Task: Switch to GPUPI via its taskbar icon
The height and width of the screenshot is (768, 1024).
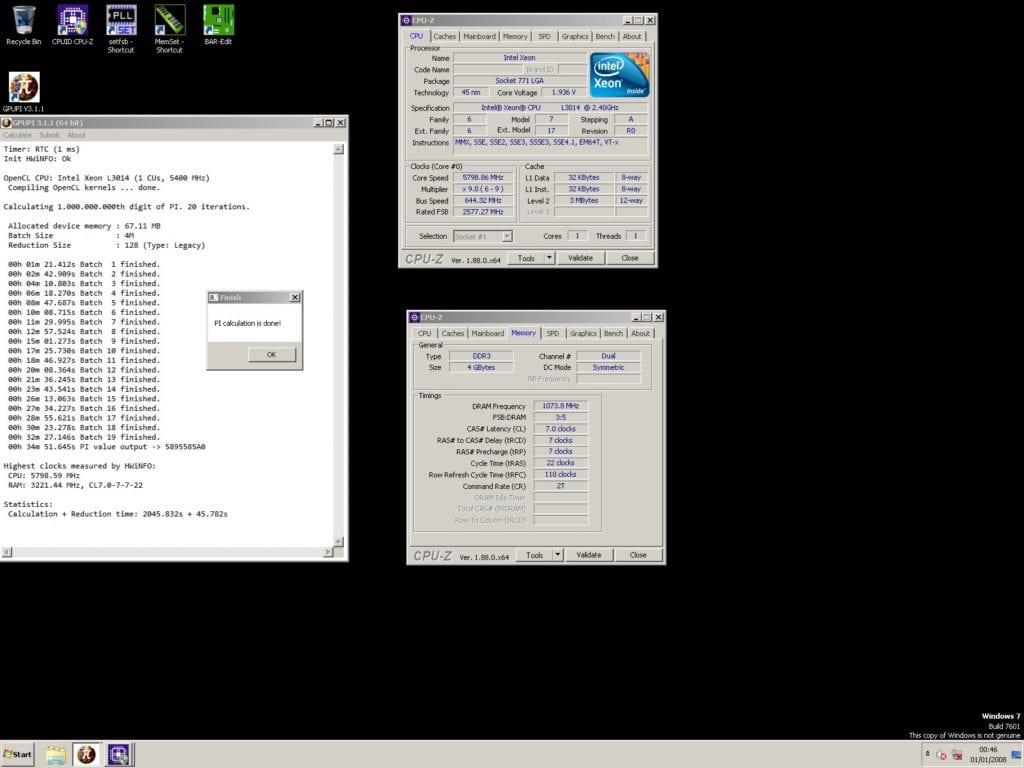Action: pos(86,754)
